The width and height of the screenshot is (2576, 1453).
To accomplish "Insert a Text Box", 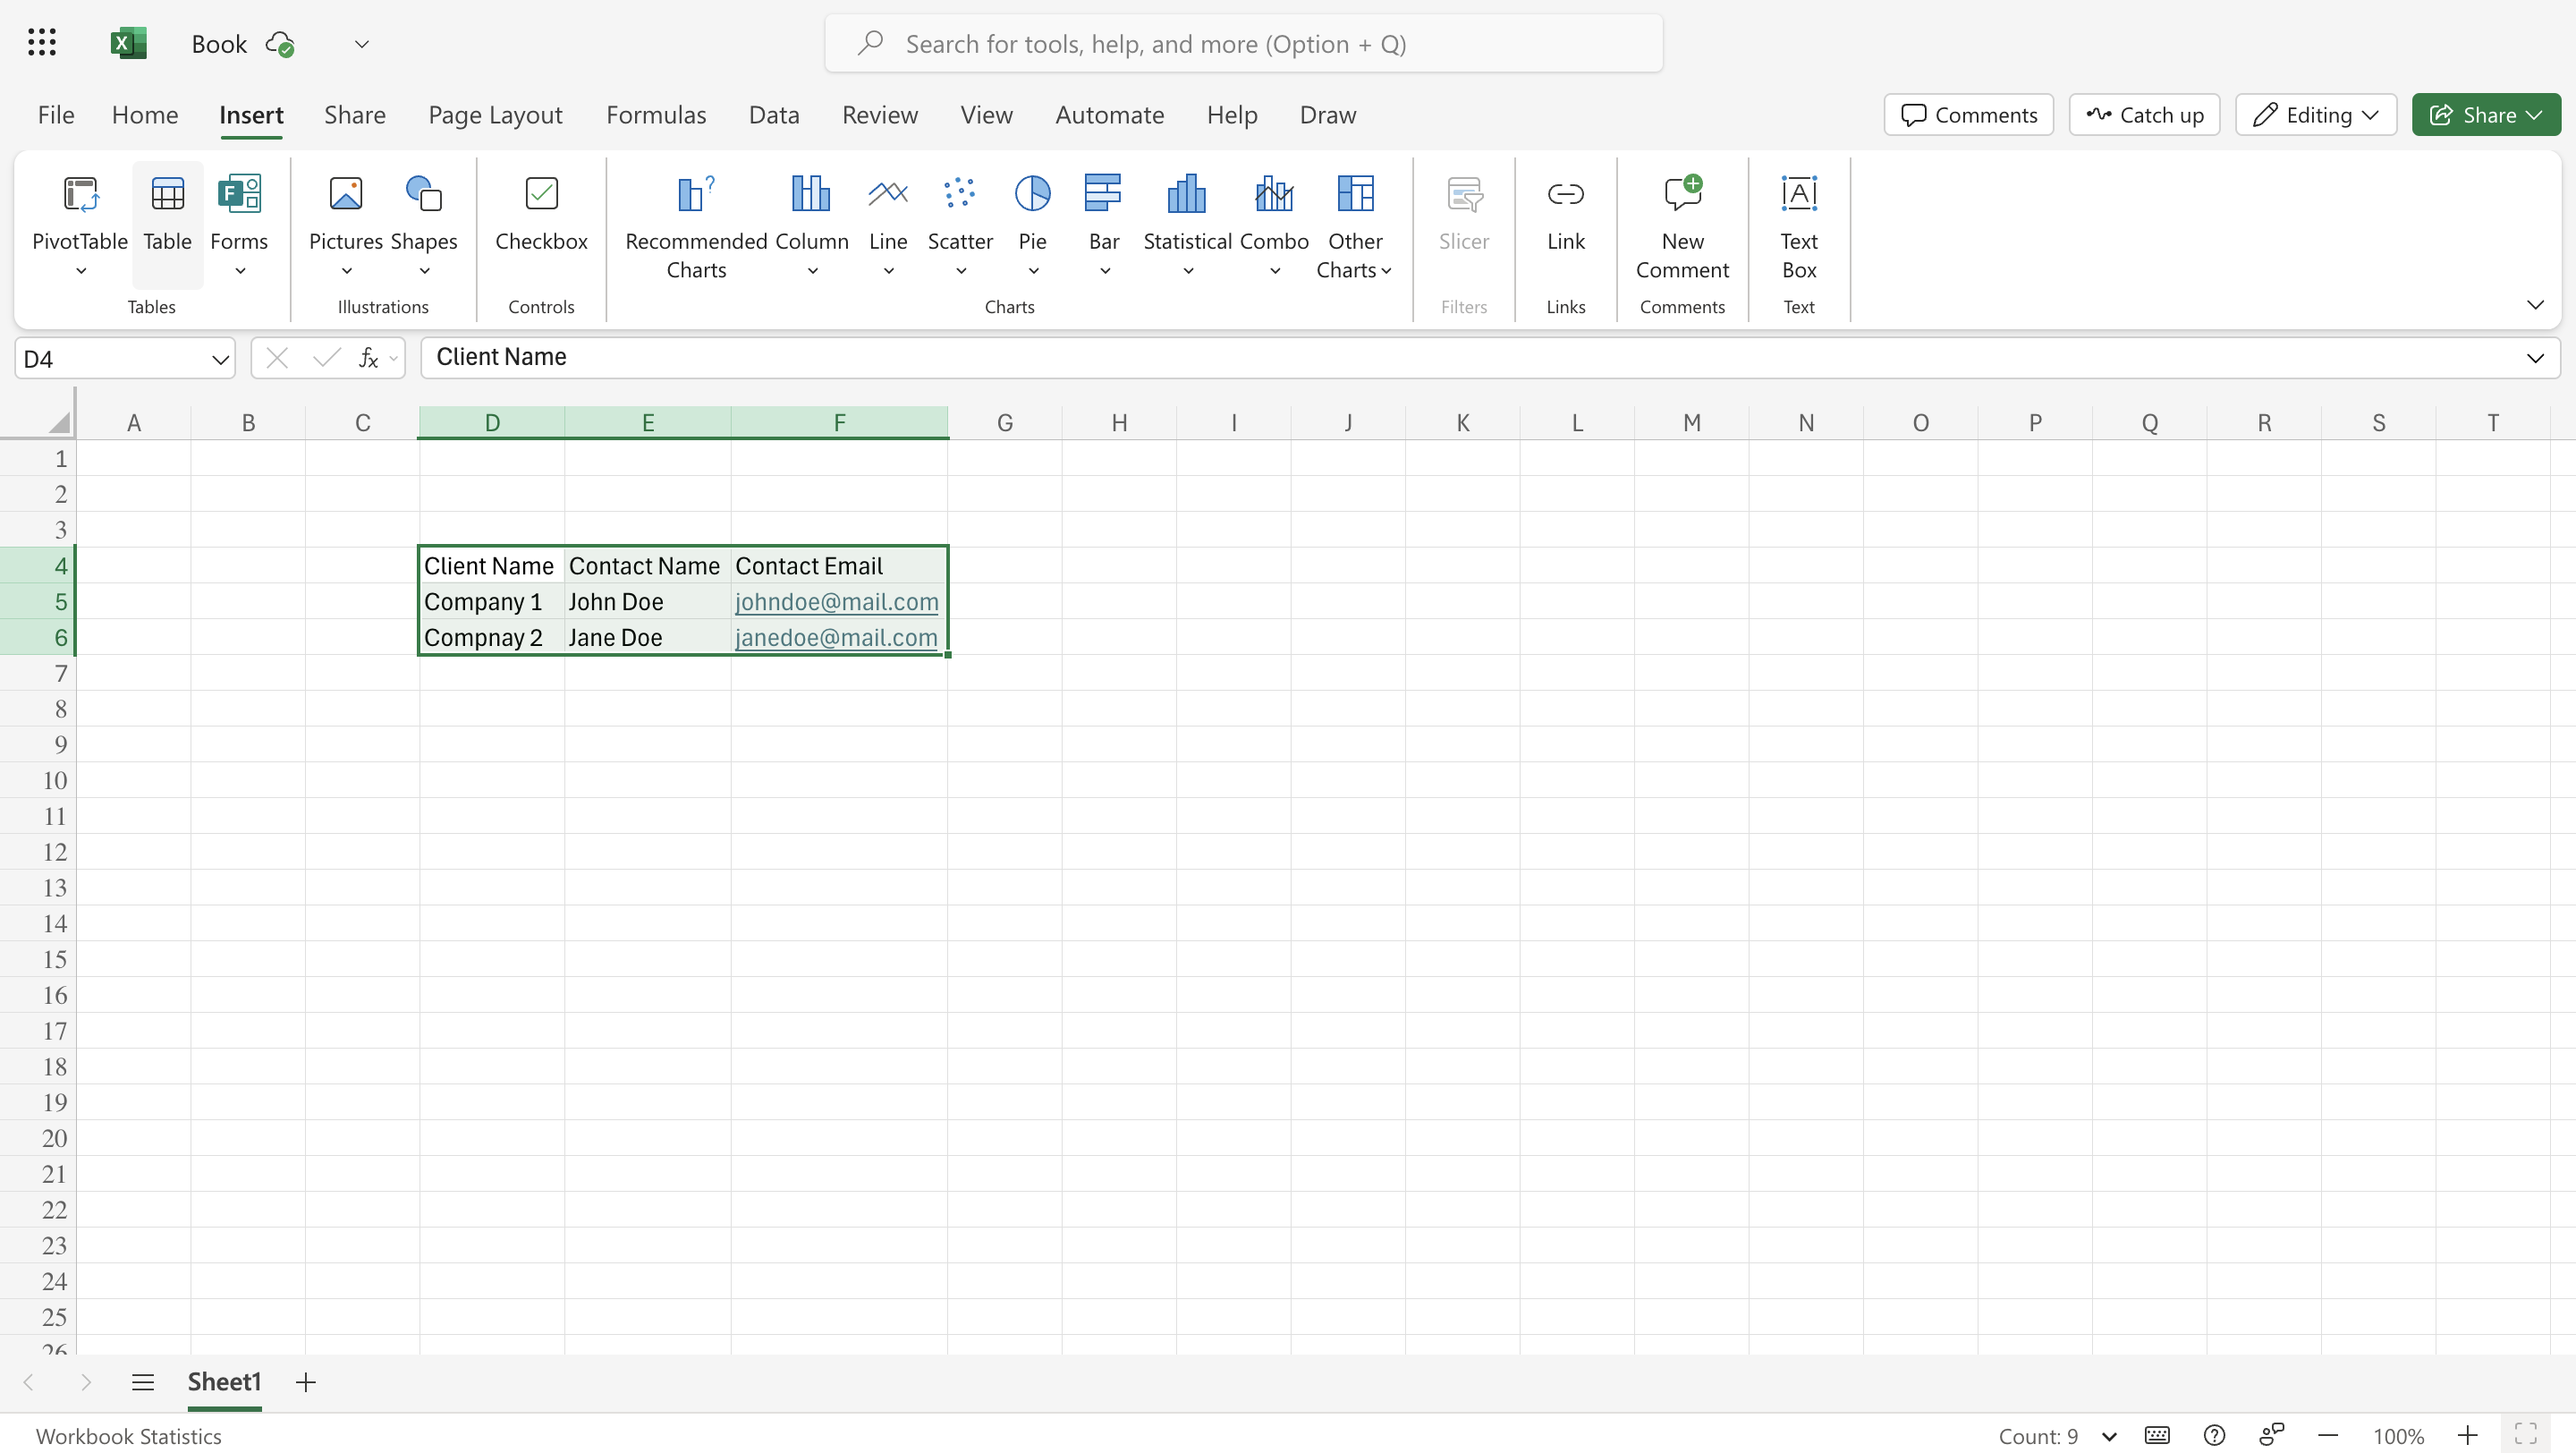I will point(1797,225).
